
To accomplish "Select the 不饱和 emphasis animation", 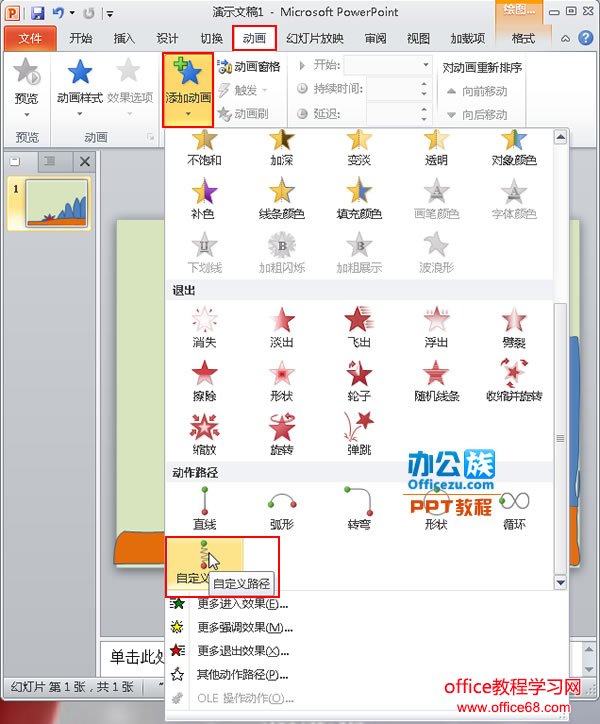I will point(204,148).
